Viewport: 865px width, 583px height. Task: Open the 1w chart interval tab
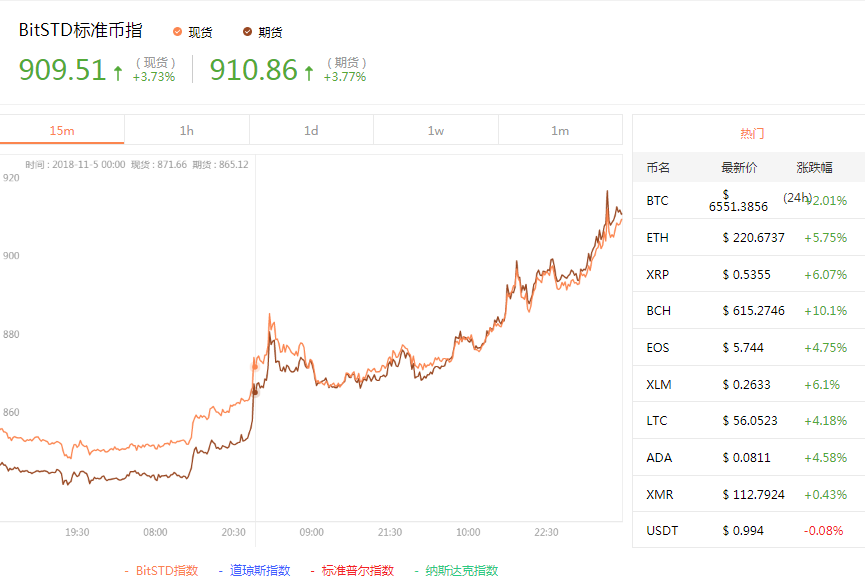(436, 130)
